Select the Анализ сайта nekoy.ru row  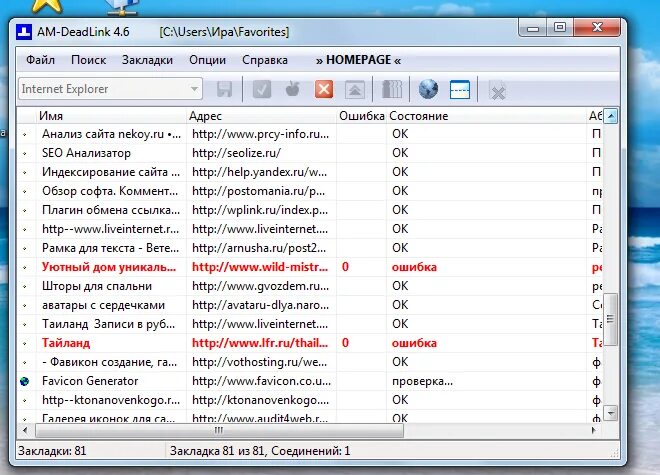tap(310, 134)
